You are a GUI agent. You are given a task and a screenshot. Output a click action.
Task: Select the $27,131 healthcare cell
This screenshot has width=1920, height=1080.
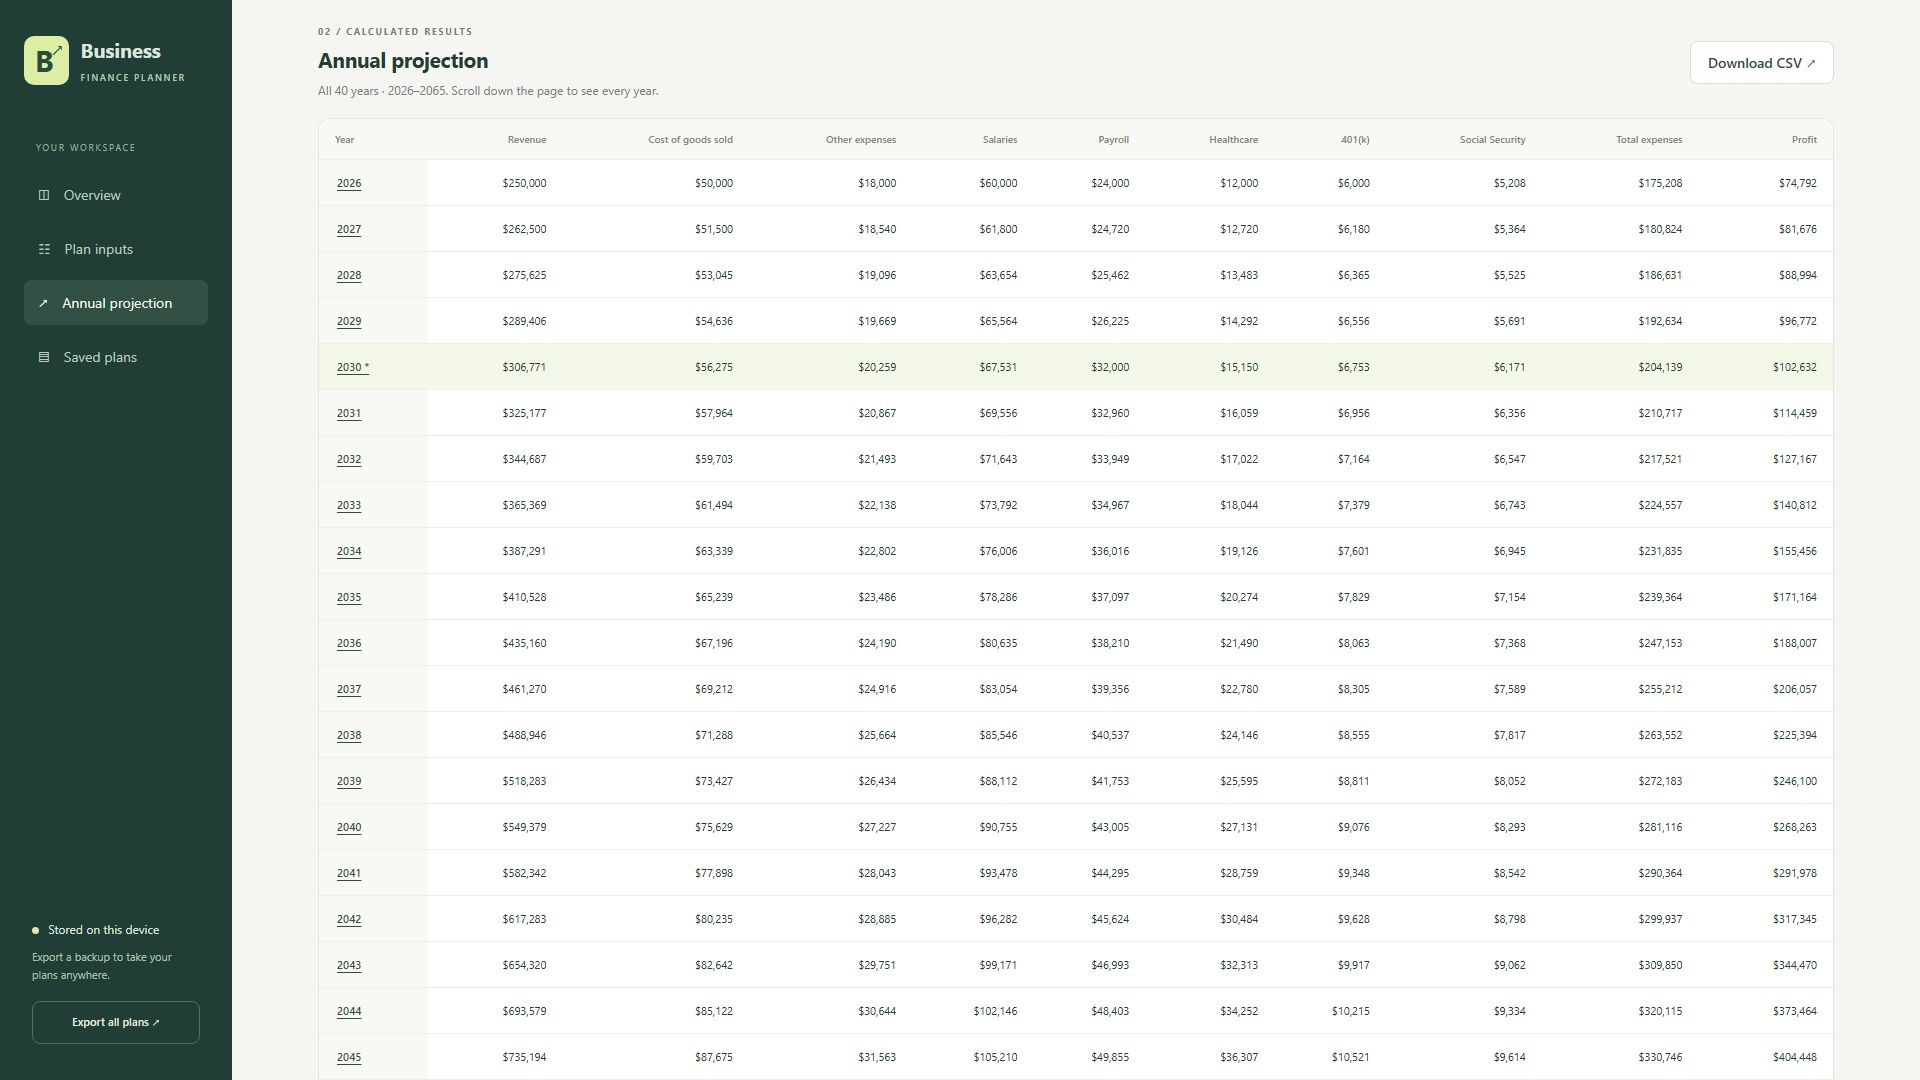click(1239, 827)
